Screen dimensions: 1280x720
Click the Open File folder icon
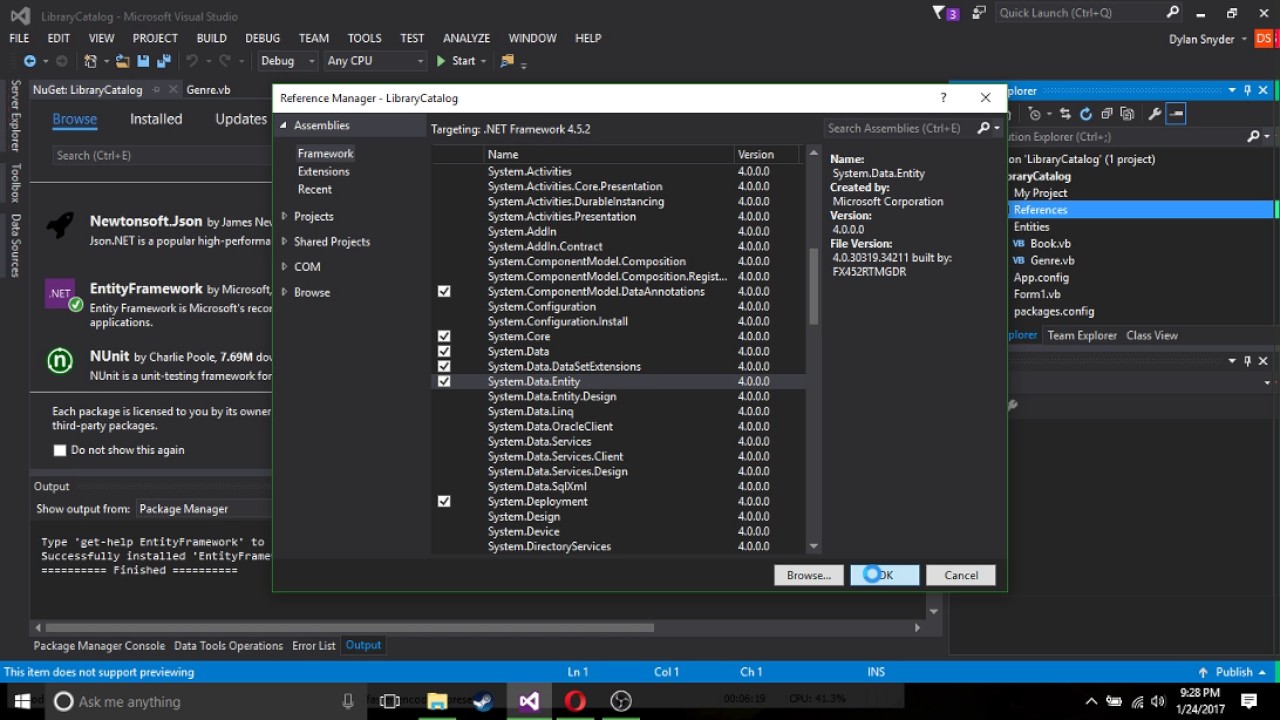pos(123,61)
